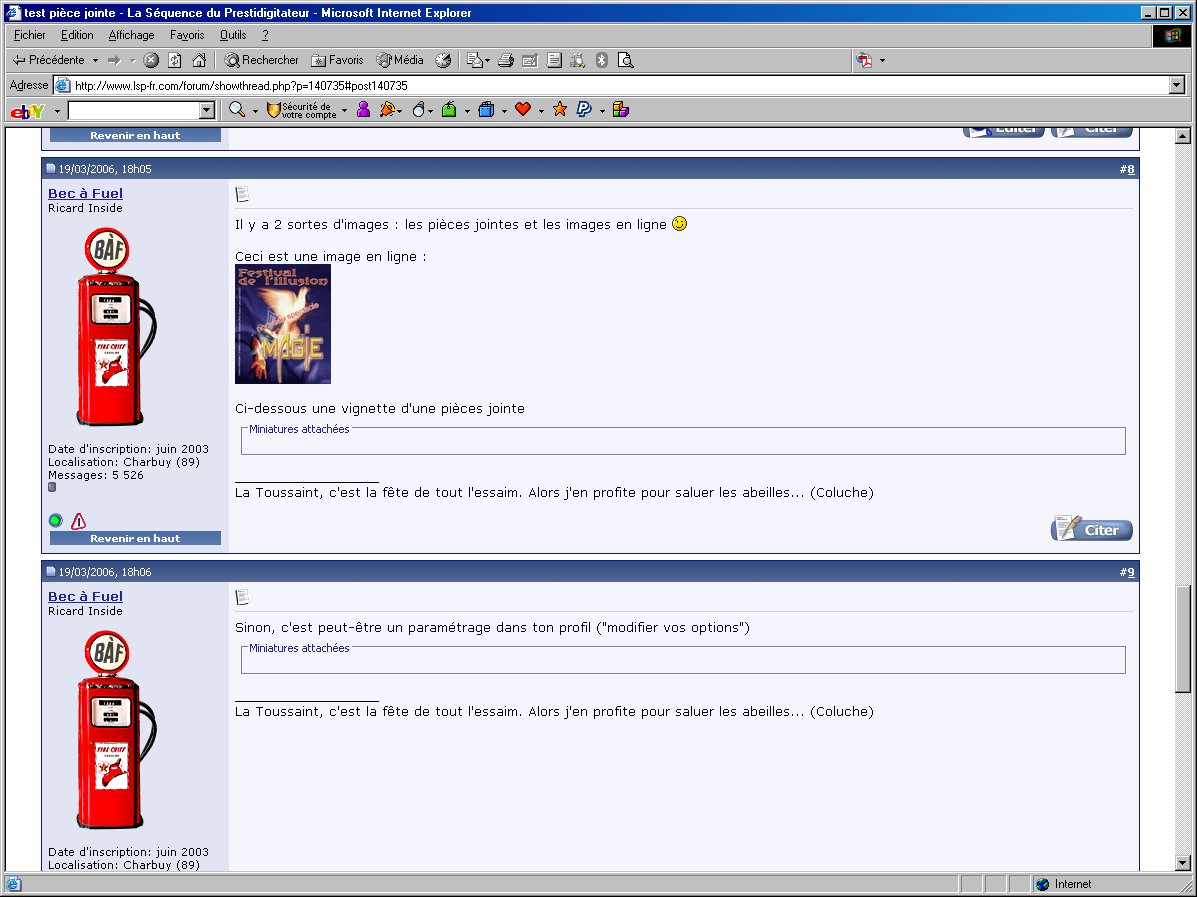Open the address bar URL dropdown
Image resolution: width=1197 pixels, height=897 pixels.
[1176, 86]
